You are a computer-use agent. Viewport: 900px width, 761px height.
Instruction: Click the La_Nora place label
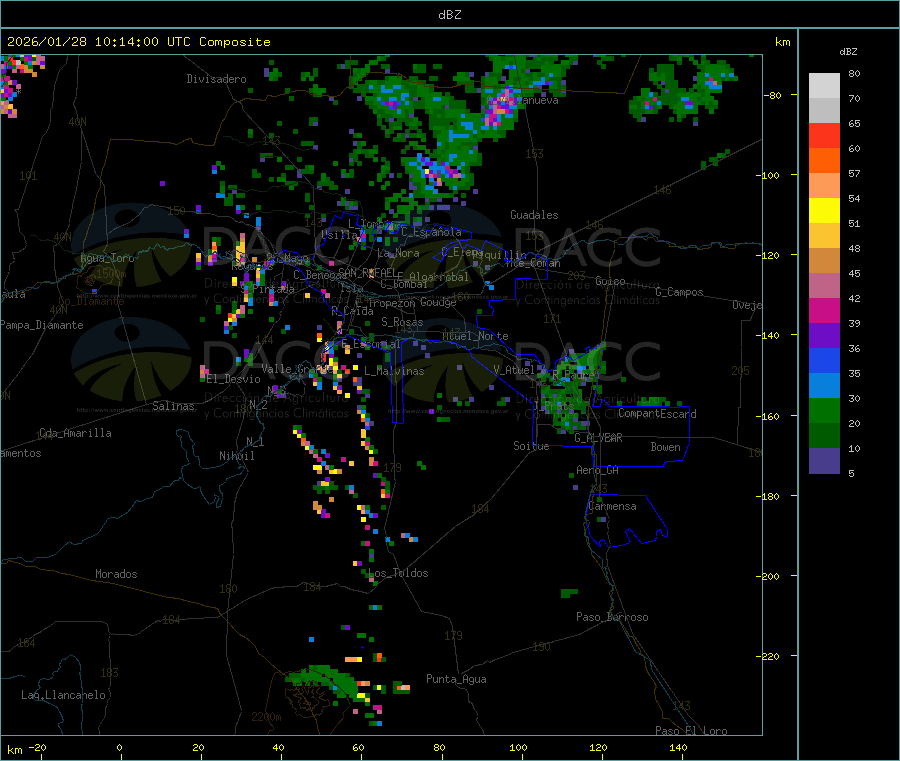point(398,253)
